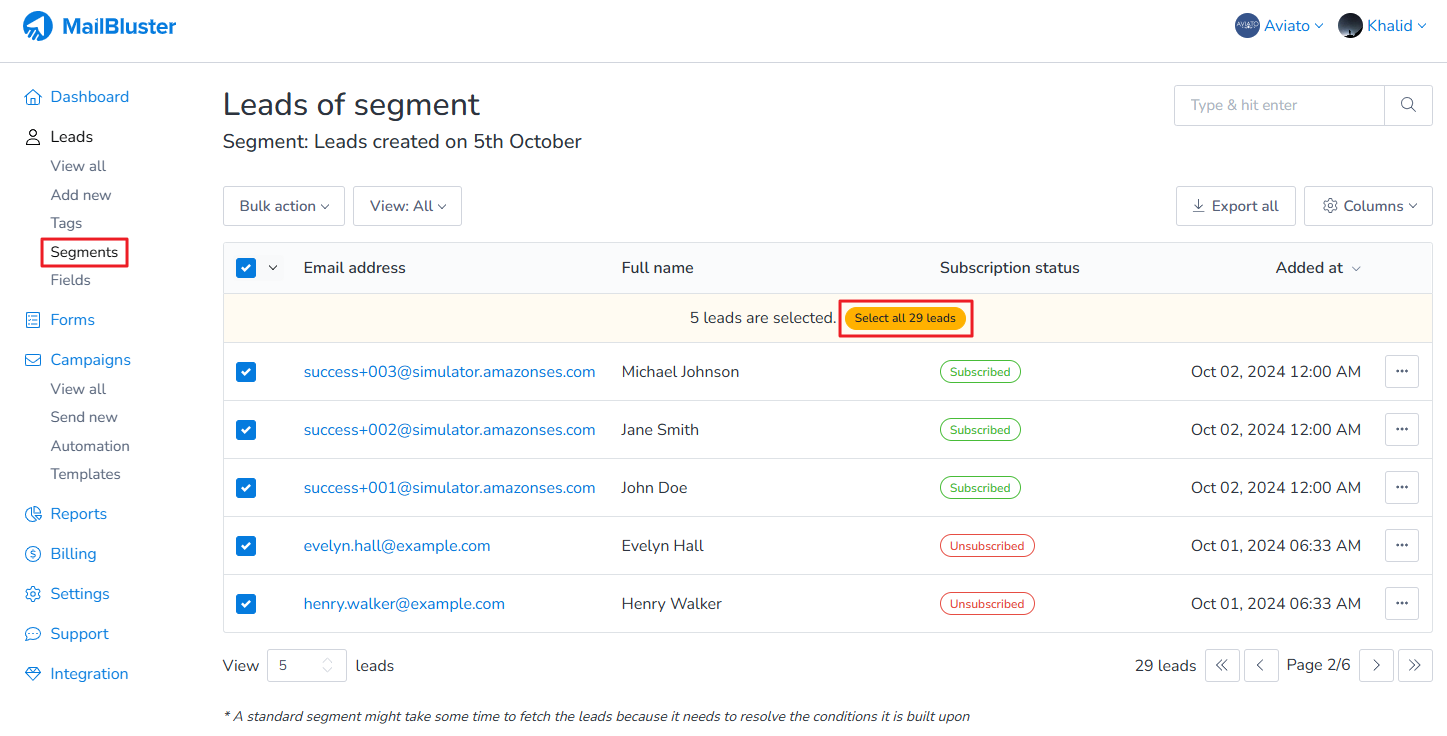Uncheck the Jane Smith row checkbox

246,430
